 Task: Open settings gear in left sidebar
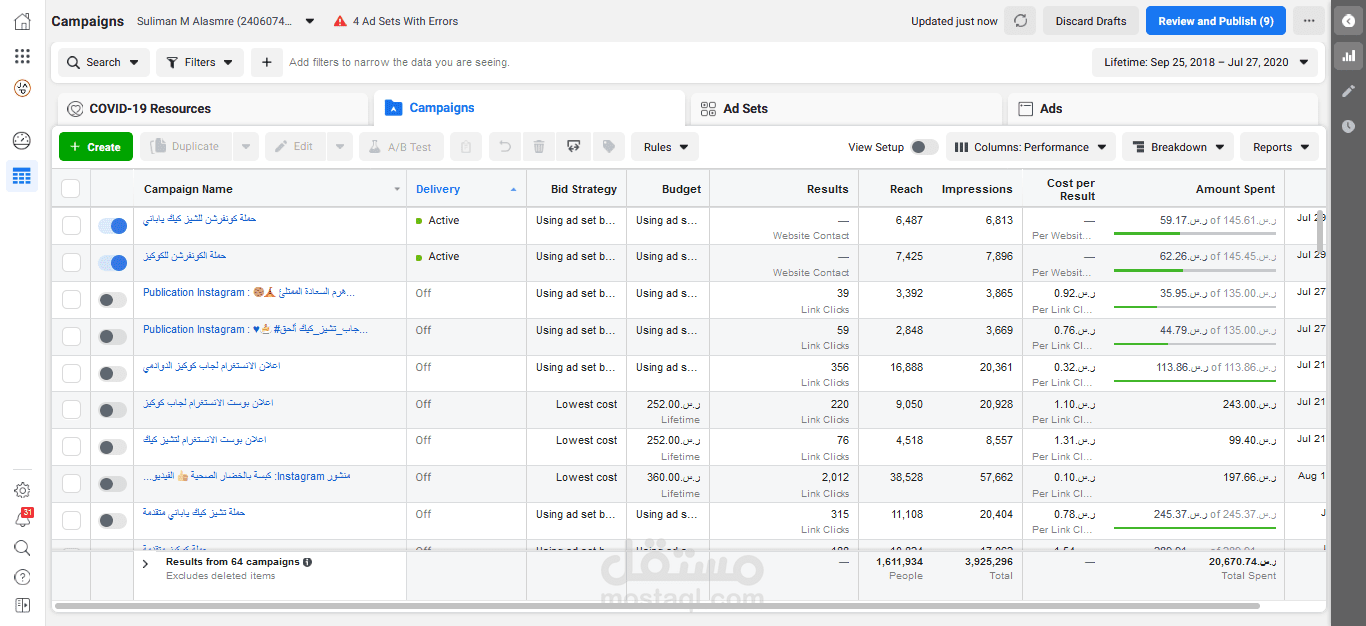pyautogui.click(x=22, y=490)
